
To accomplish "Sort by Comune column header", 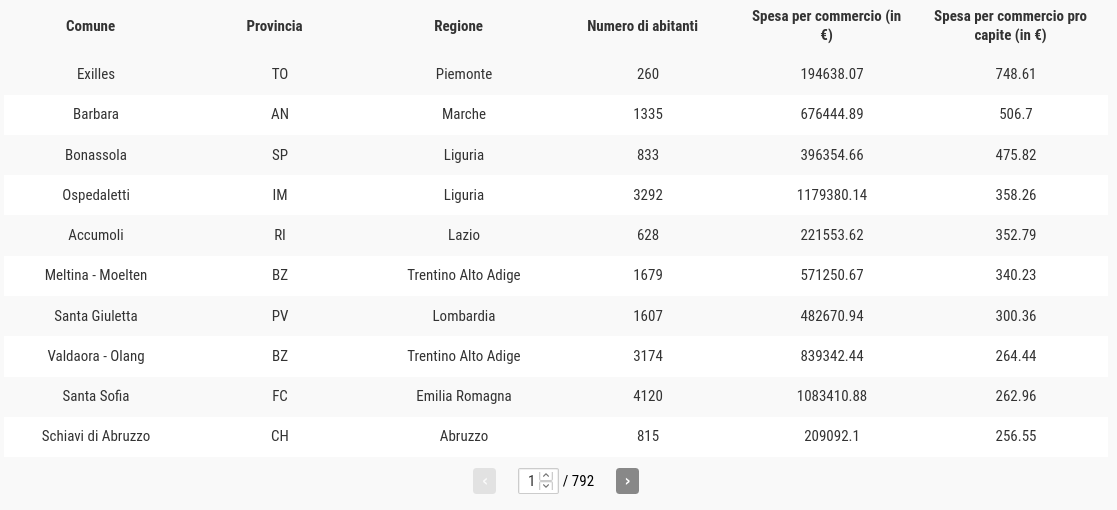I will pyautogui.click(x=90, y=26).
